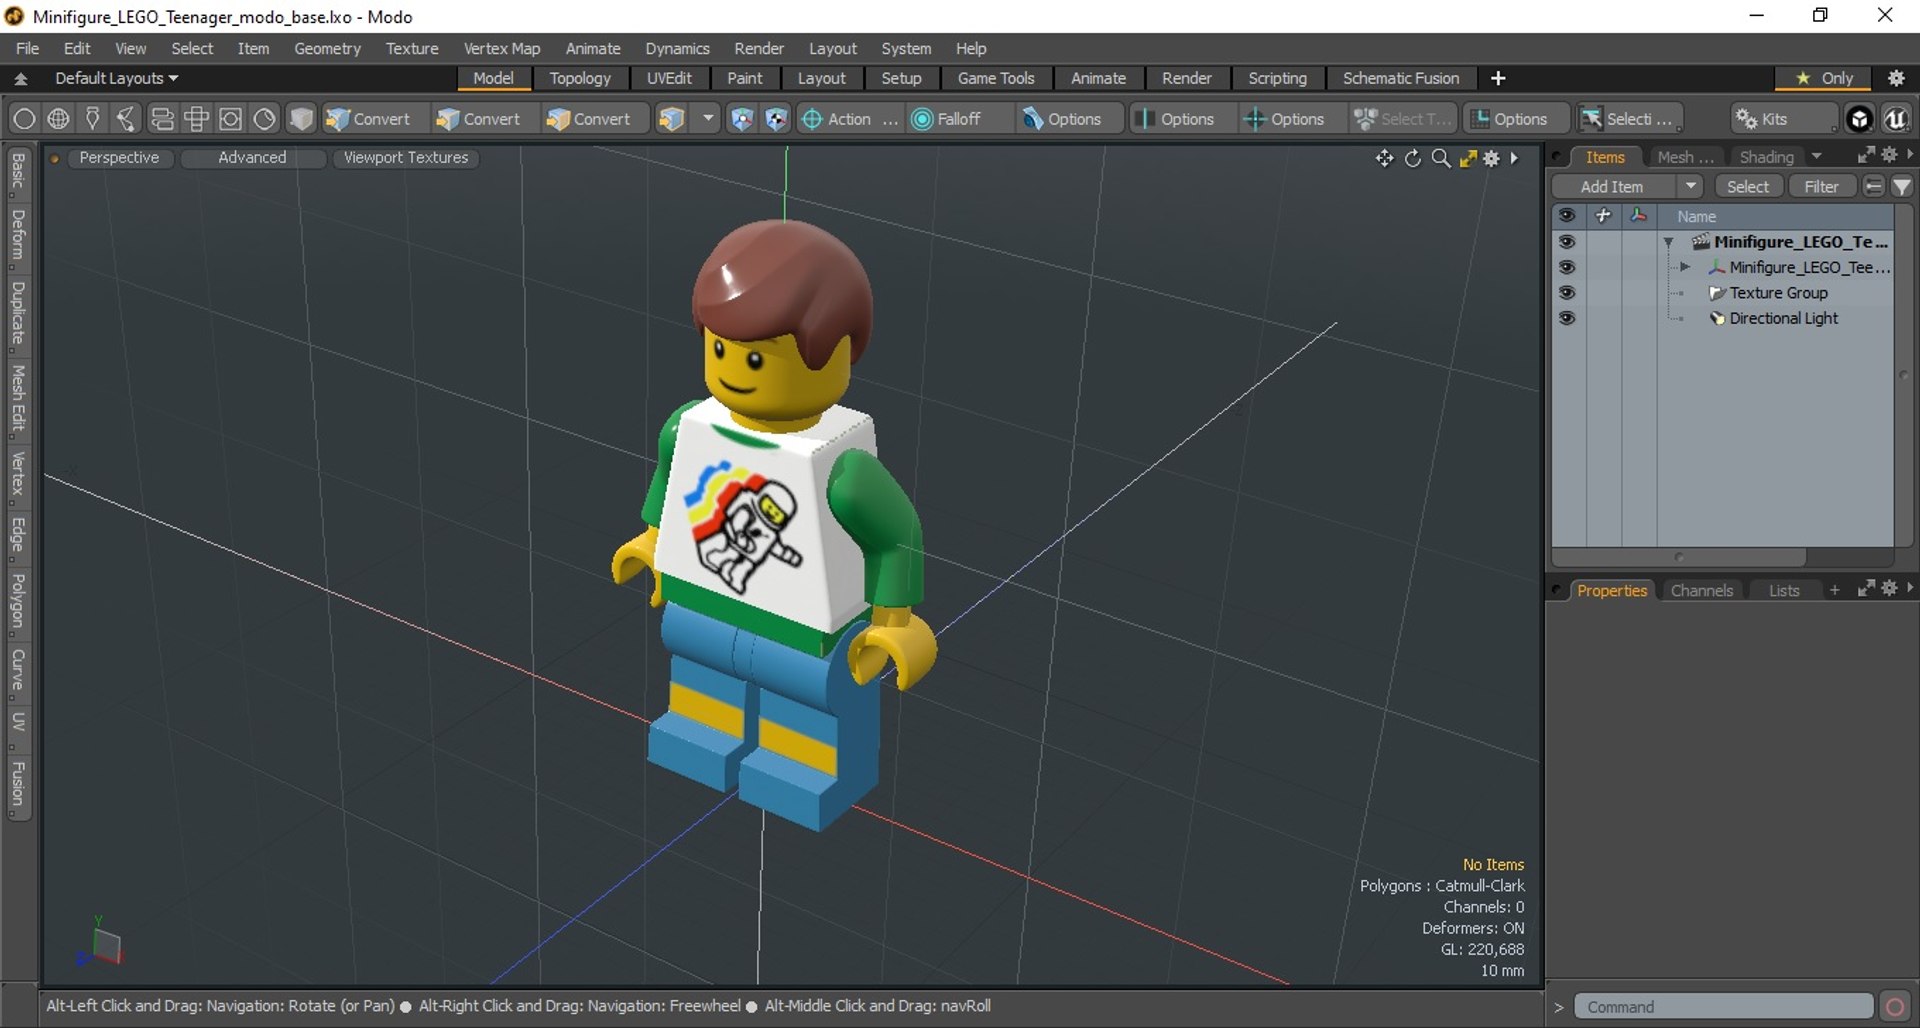This screenshot has width=1920, height=1028.
Task: Open the Geometry menu
Action: [327, 48]
